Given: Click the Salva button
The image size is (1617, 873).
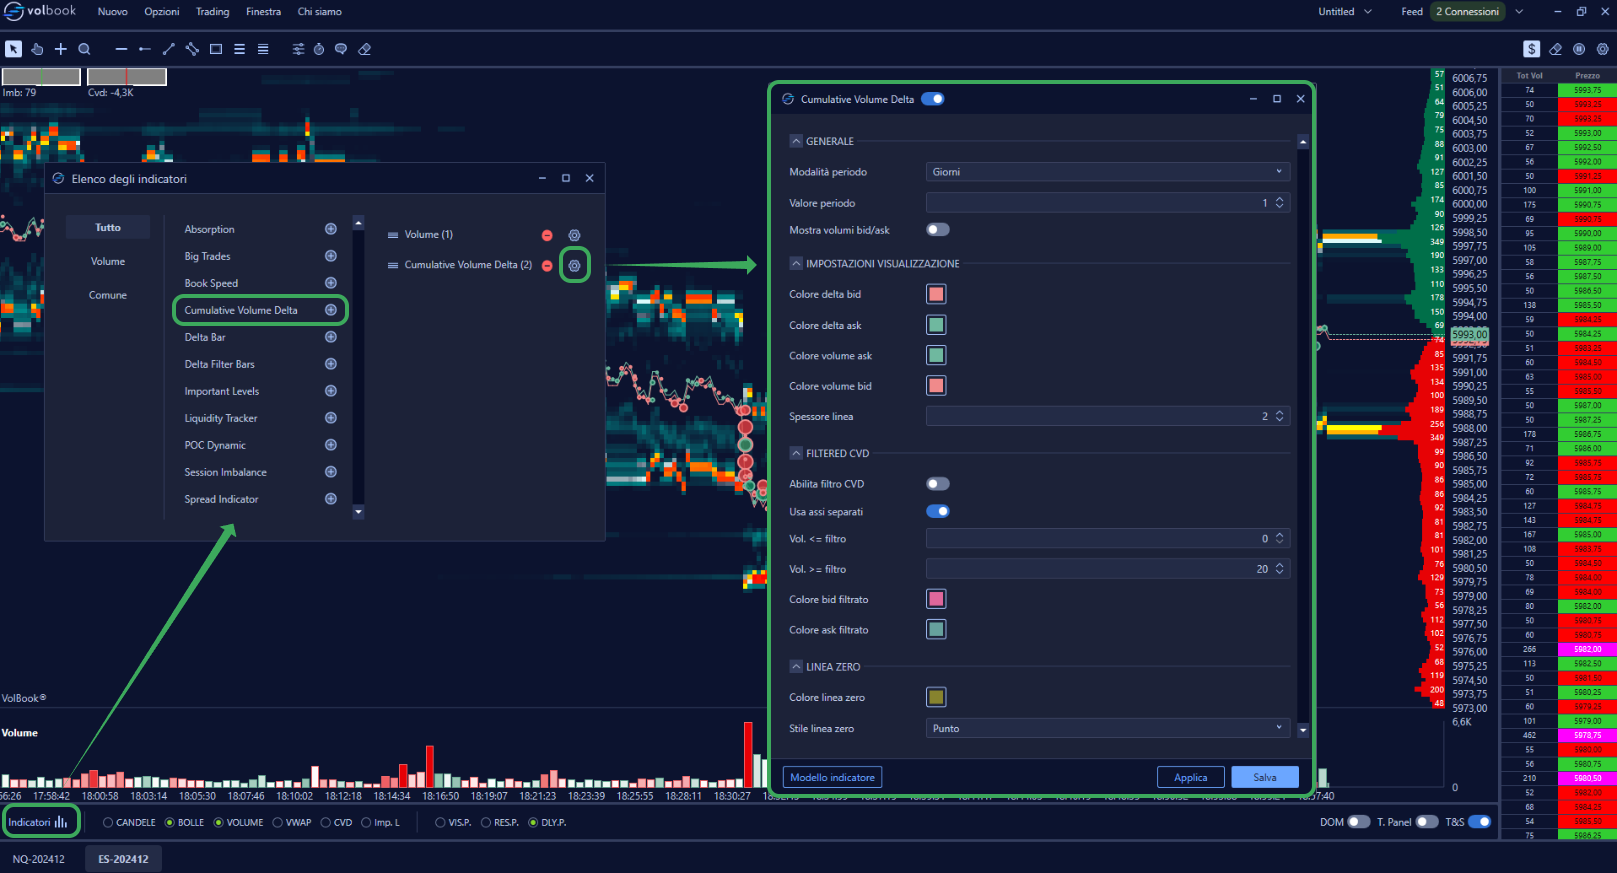Looking at the screenshot, I should 1265,777.
